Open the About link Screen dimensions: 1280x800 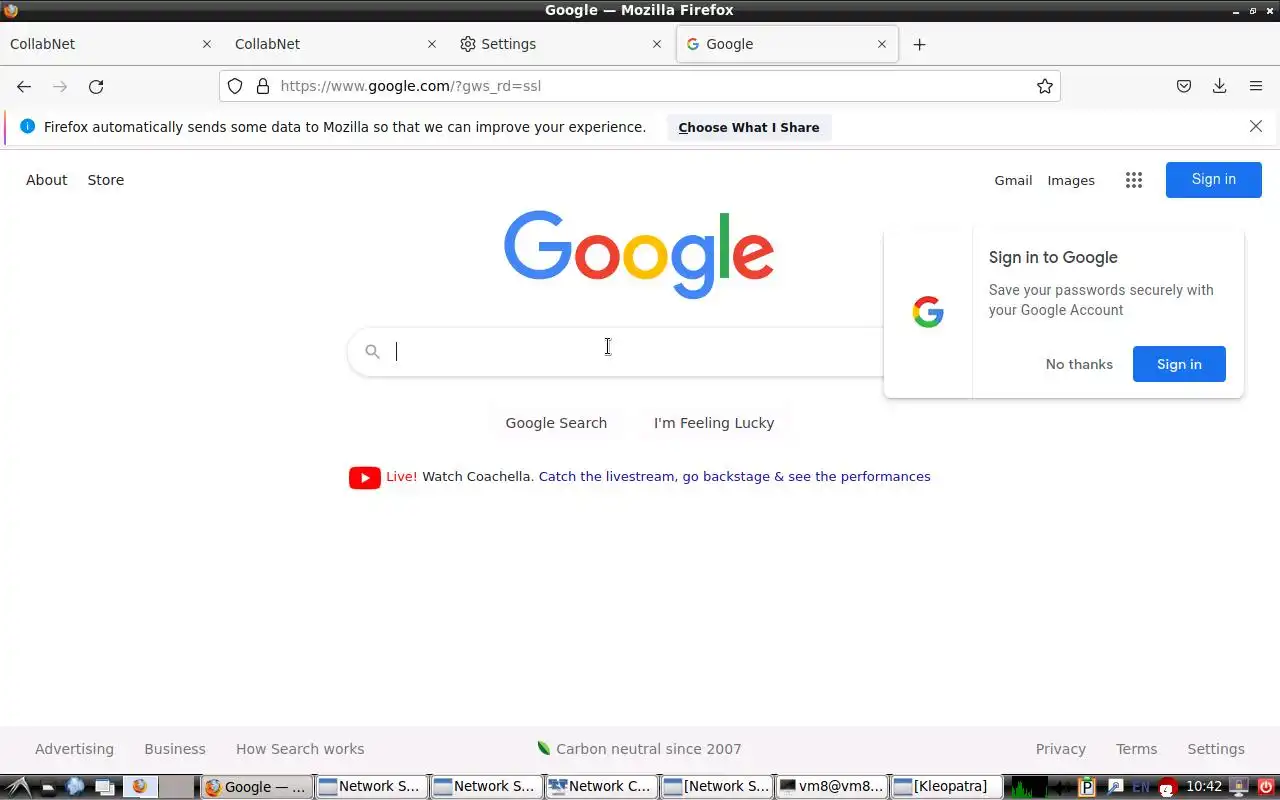47,180
